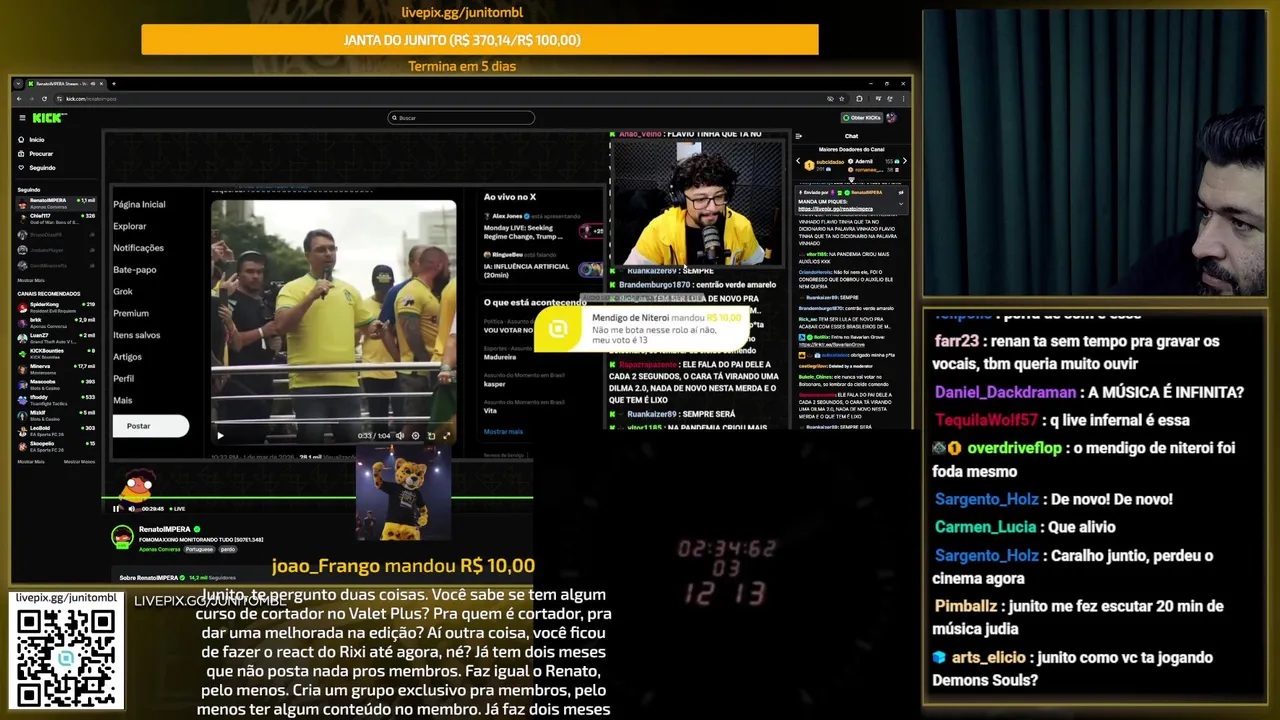Open the browser extensions puzzle icon
This screenshot has width=1280, height=720.
(x=859, y=99)
